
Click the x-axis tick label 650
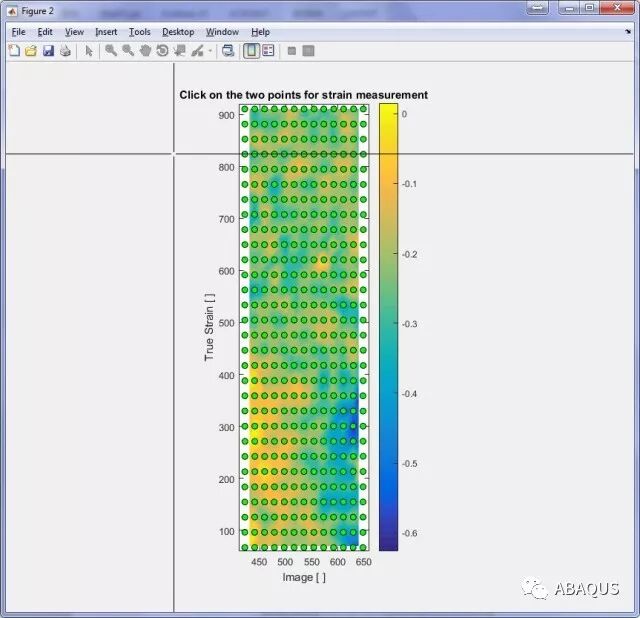(364, 562)
